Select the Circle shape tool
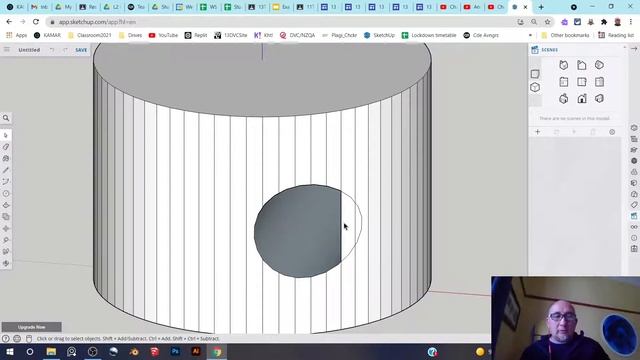This screenshot has height=360, width=640. (6, 193)
